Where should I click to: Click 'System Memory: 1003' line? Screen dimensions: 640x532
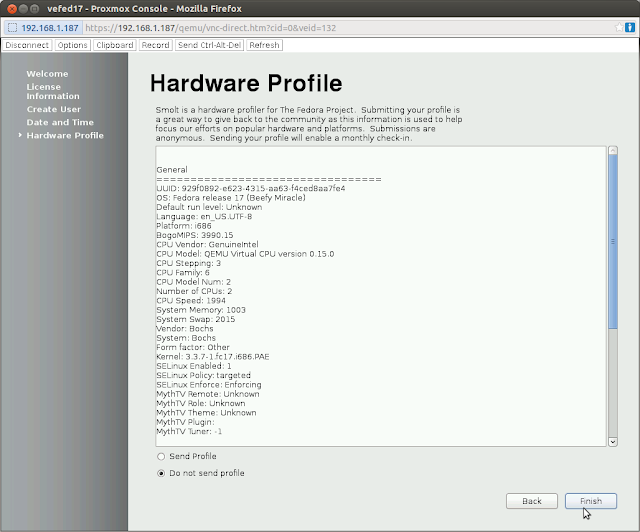pos(201,310)
